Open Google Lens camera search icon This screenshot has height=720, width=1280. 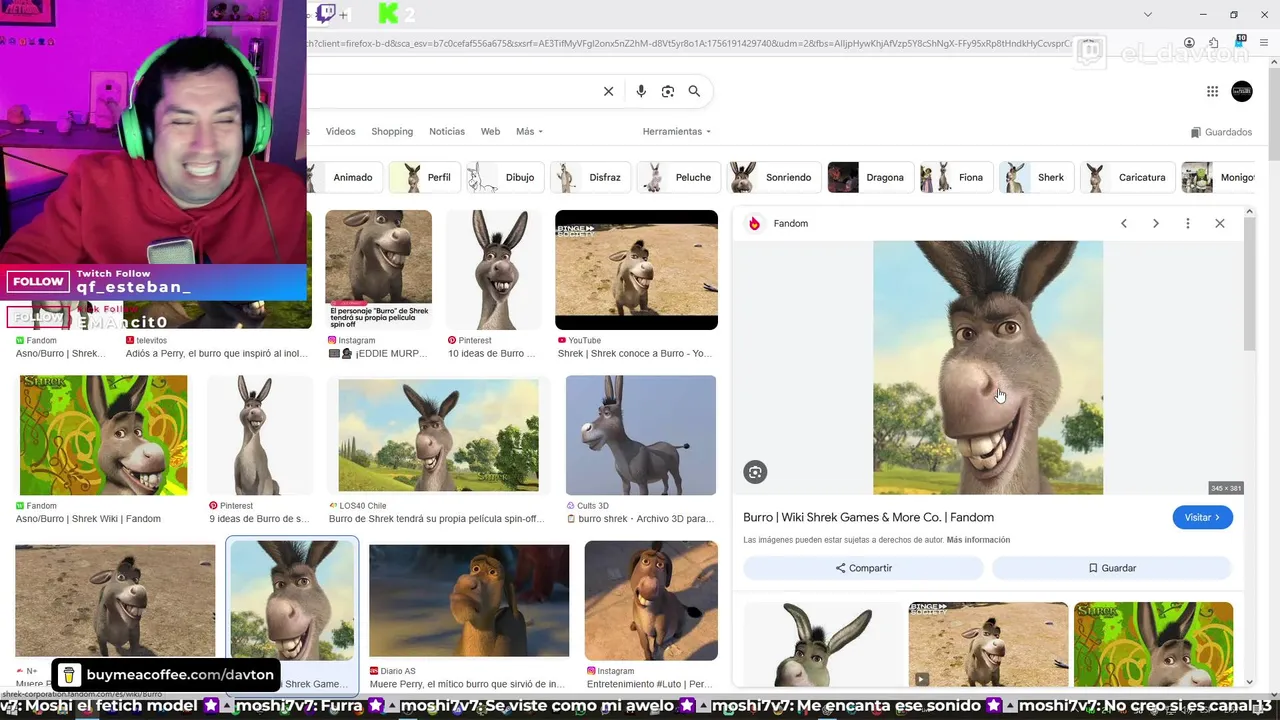(x=668, y=91)
